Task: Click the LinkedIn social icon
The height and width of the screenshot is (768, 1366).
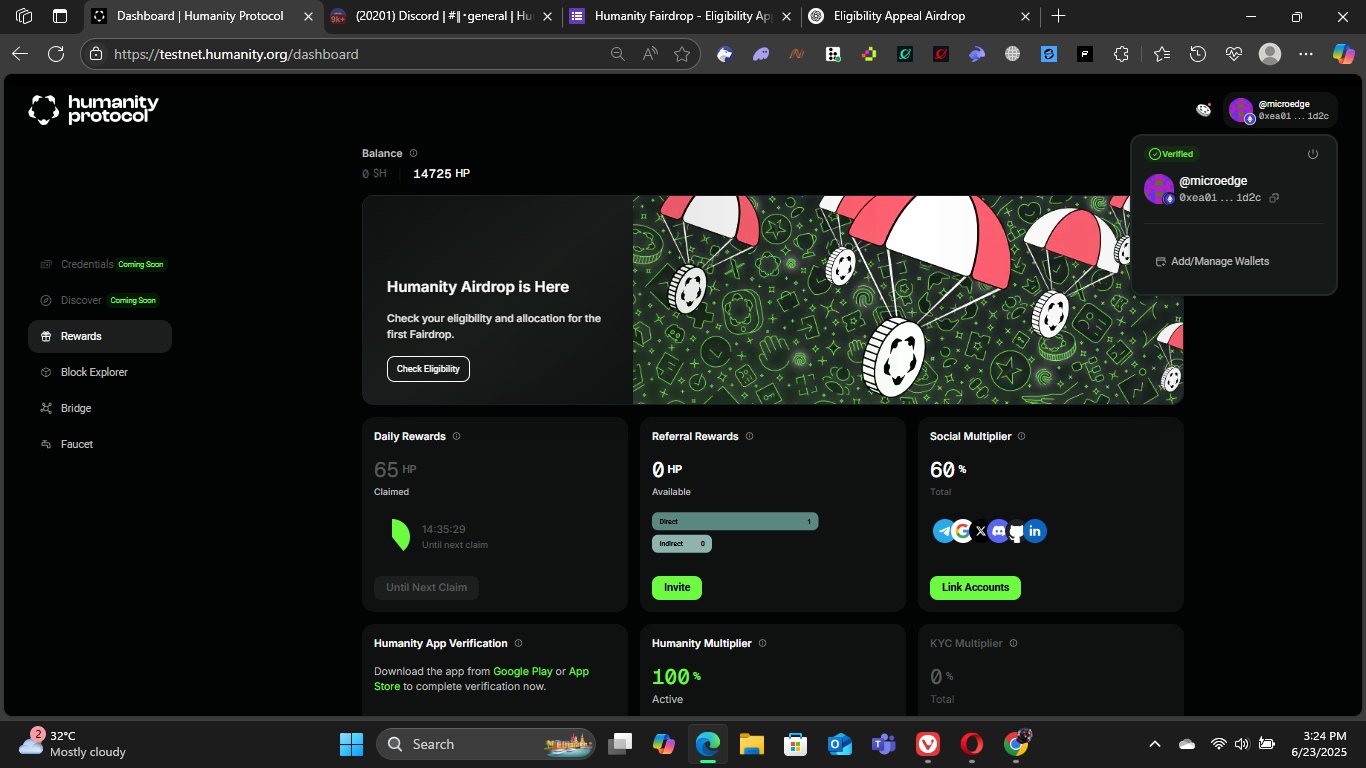Action: pyautogui.click(x=1035, y=531)
